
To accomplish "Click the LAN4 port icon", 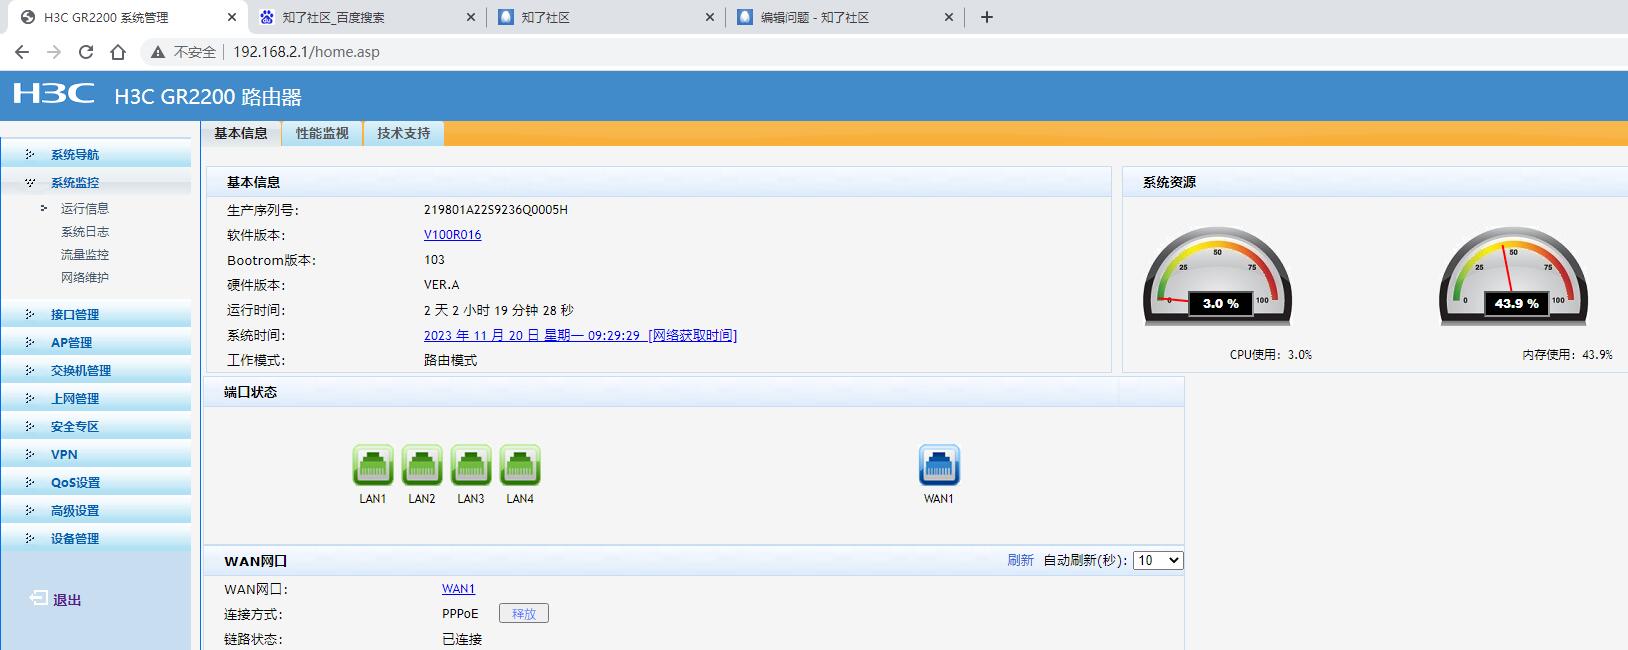I will coord(520,465).
